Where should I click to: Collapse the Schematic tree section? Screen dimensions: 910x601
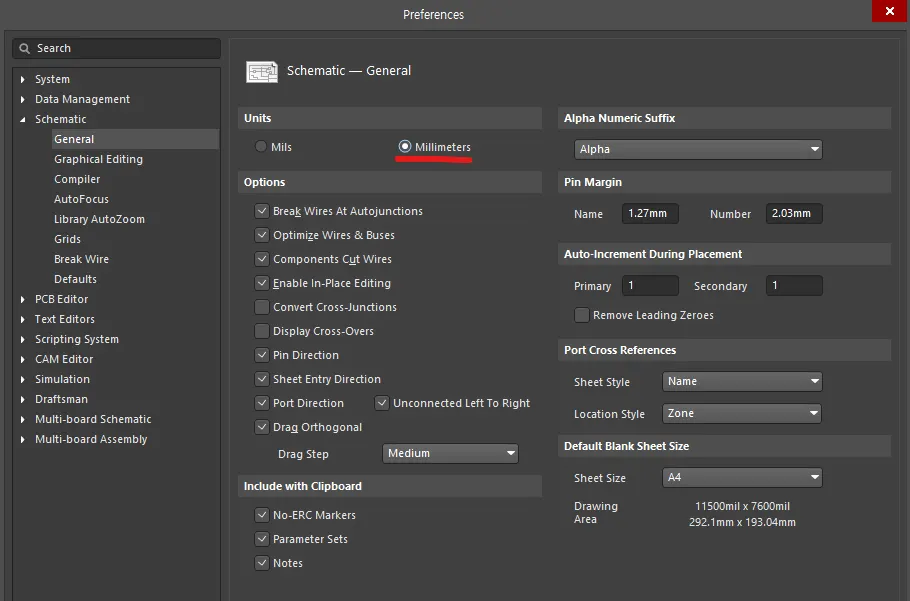coord(24,119)
